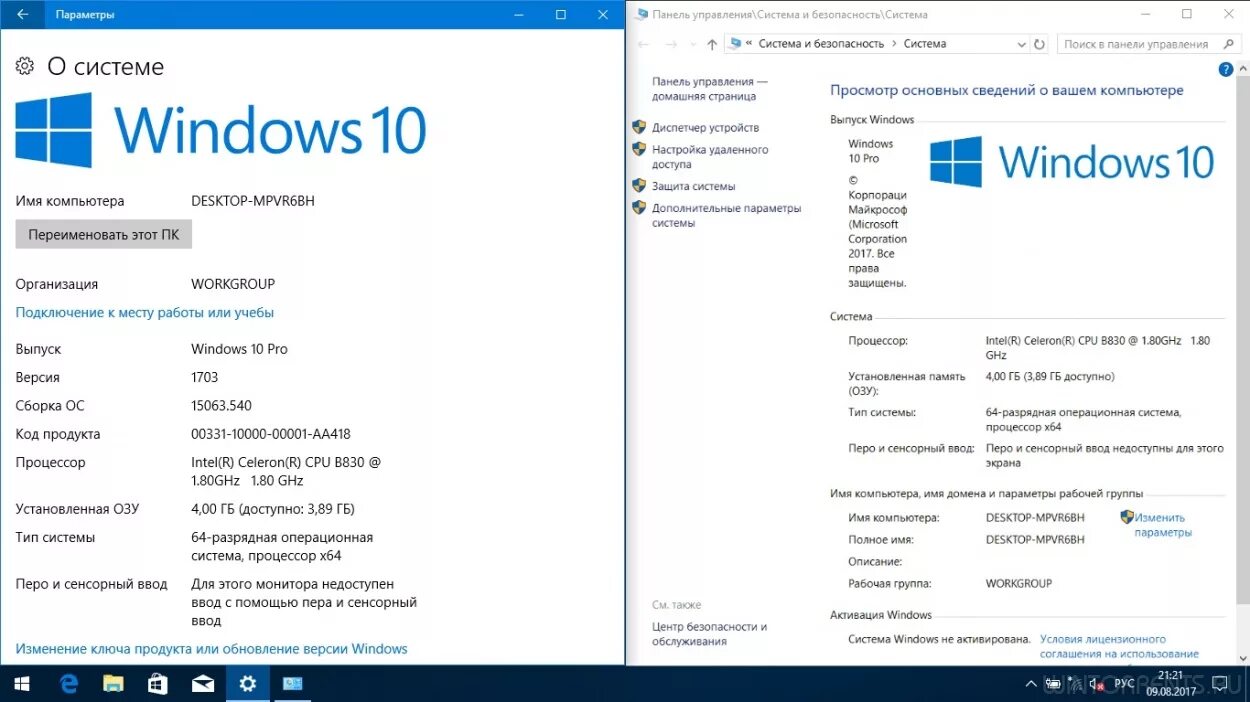Click Система Windows не активирована text
Viewport: 1250px width, 702px height.
click(x=939, y=639)
